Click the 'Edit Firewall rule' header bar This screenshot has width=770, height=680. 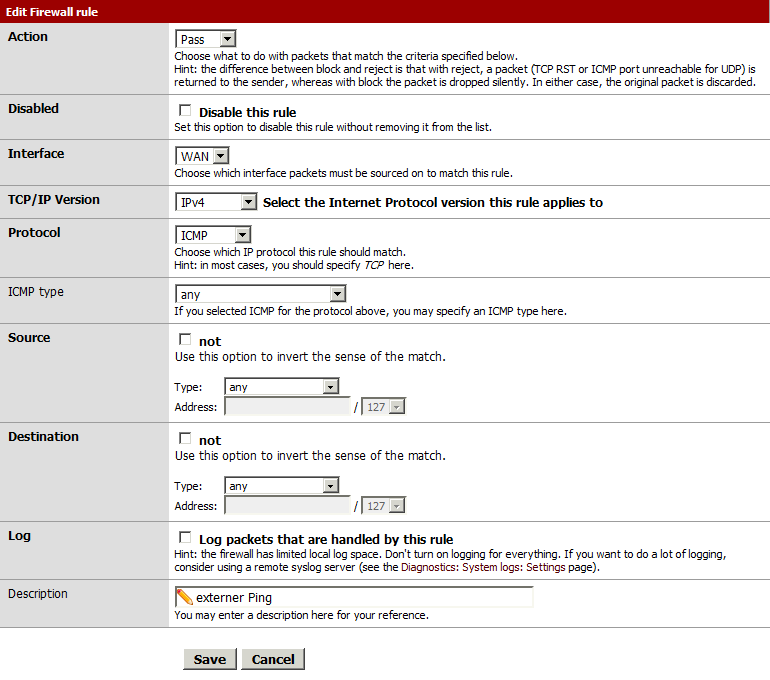pos(385,11)
